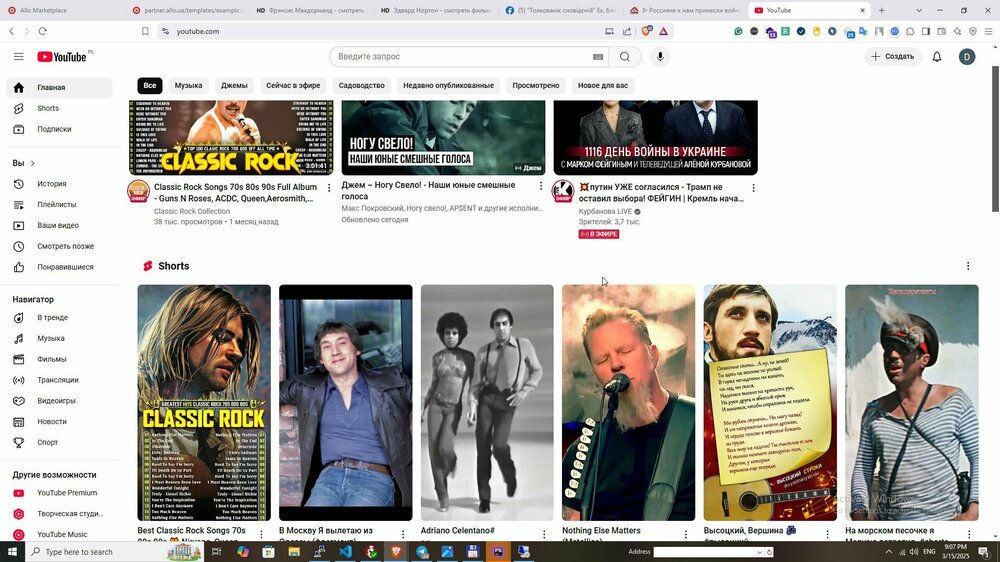Bookmark this page icon in address bar
The height and width of the screenshot is (562, 1000).
[x=145, y=31]
